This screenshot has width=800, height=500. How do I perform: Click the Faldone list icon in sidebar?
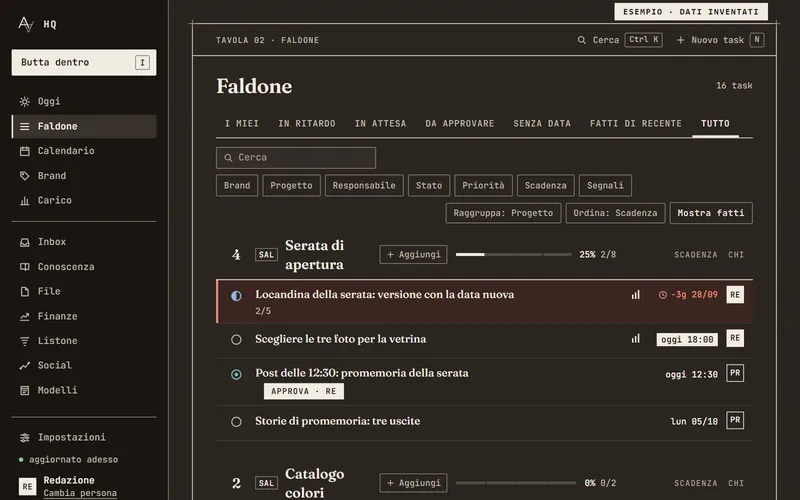coord(24,126)
